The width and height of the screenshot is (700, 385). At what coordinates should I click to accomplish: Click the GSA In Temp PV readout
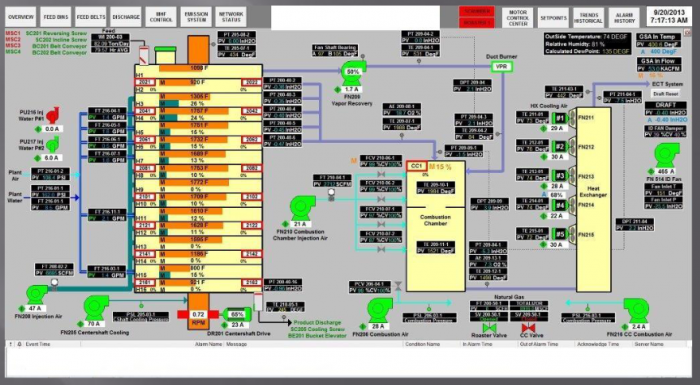pos(658,44)
